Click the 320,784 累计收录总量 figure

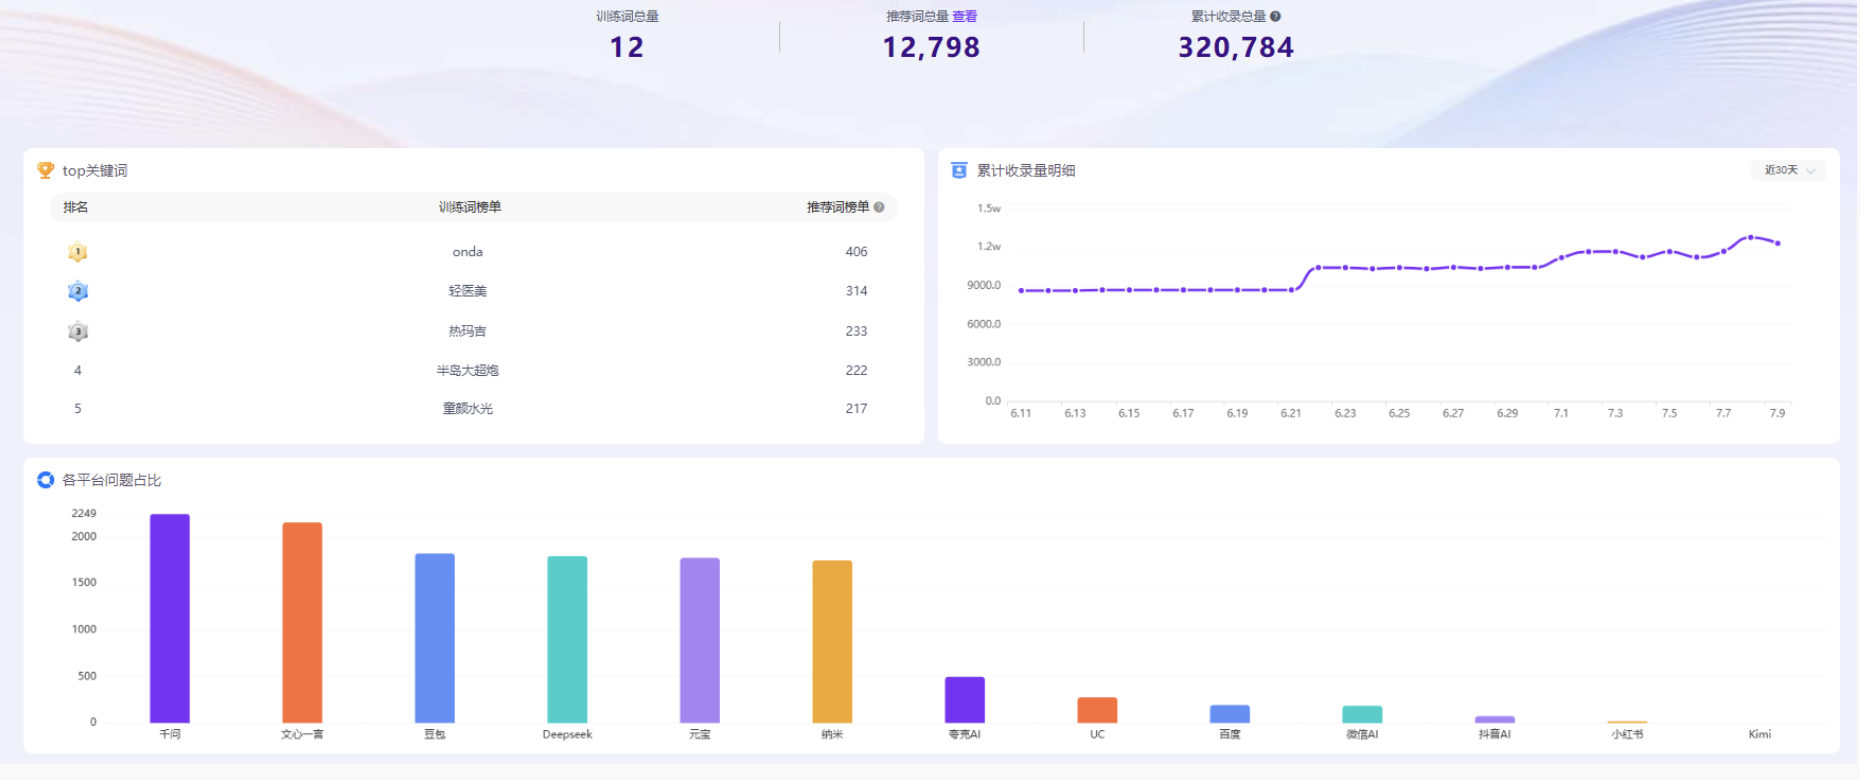tap(1236, 47)
